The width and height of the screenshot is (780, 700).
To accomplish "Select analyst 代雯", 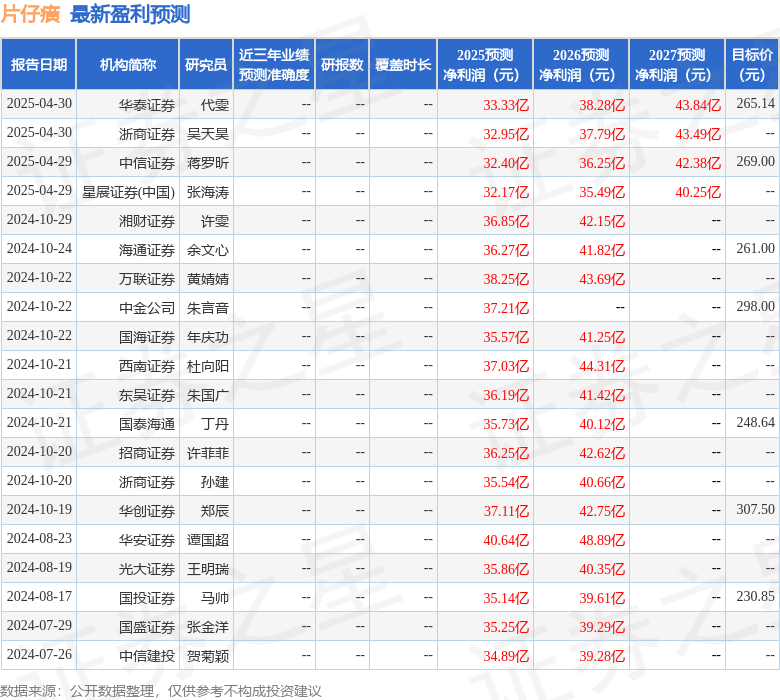I will (x=215, y=105).
